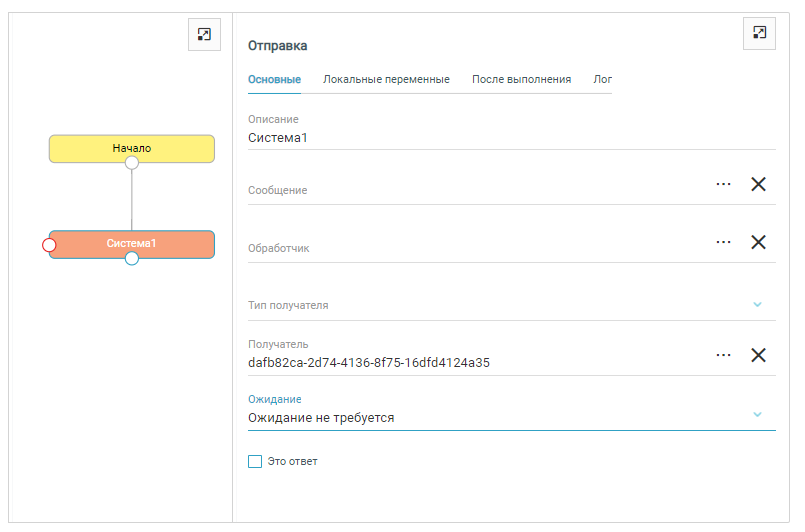The width and height of the screenshot is (805, 532).
Task: Open the Локальные переменные tab
Action: [x=386, y=80]
